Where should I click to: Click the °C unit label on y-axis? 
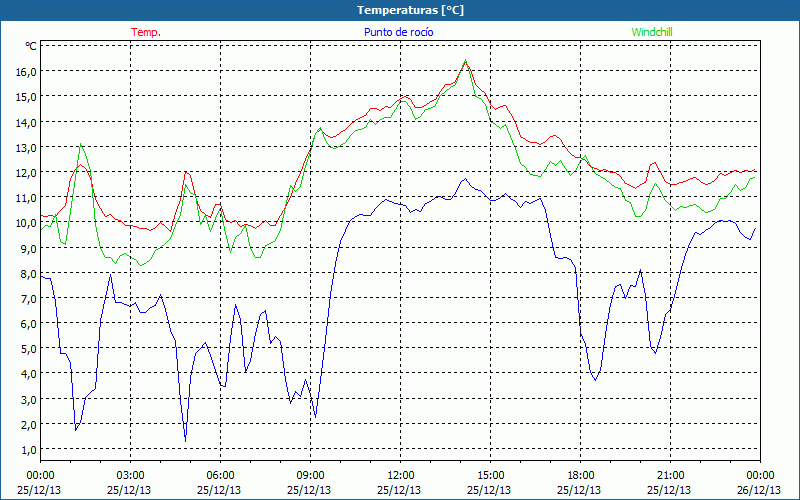point(31,46)
